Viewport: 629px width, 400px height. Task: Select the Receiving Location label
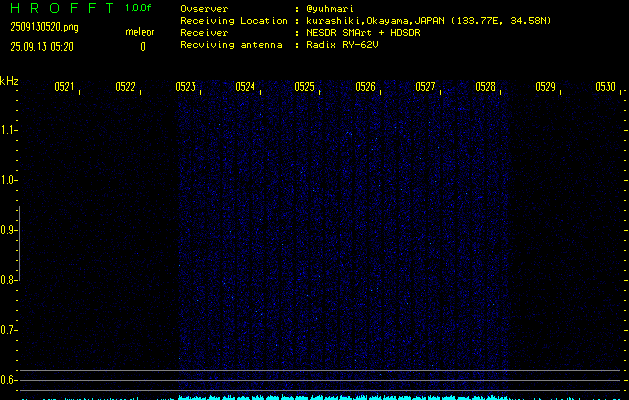[x=234, y=21]
